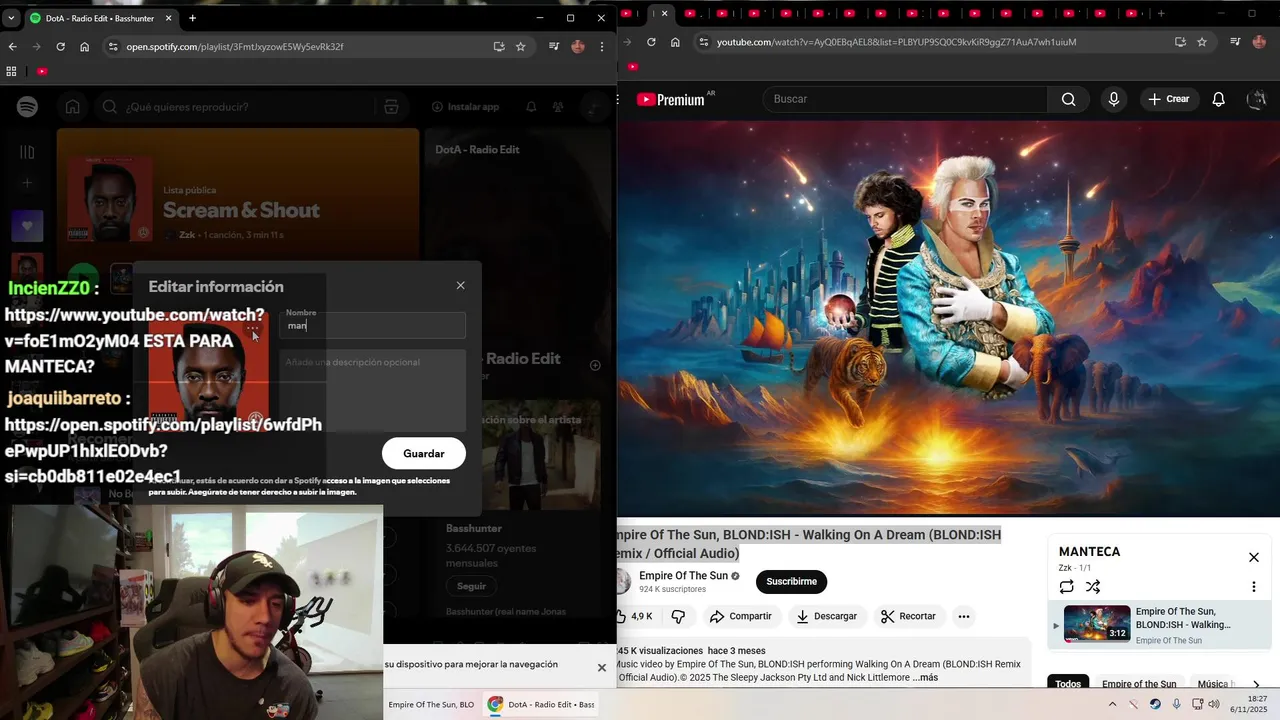Bookmark the Spotify page with the star

pyautogui.click(x=520, y=46)
